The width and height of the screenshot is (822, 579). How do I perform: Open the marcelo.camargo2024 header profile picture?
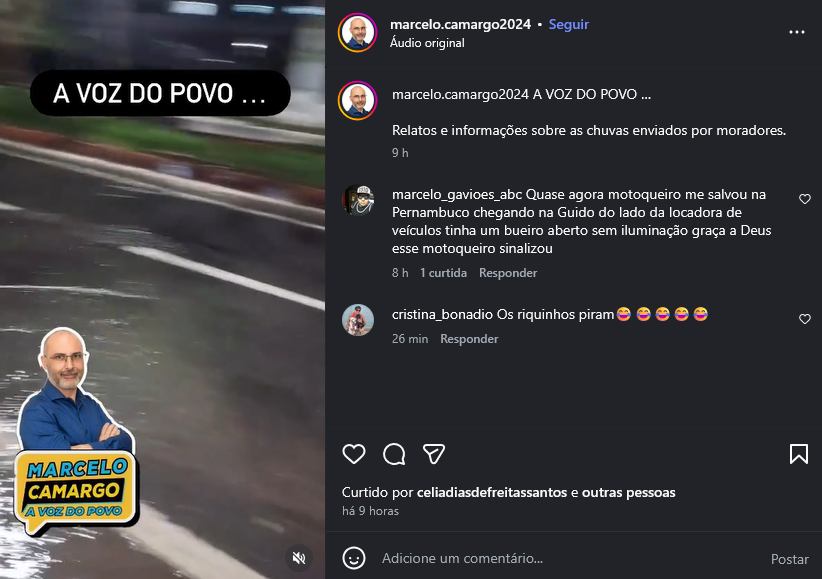358,33
